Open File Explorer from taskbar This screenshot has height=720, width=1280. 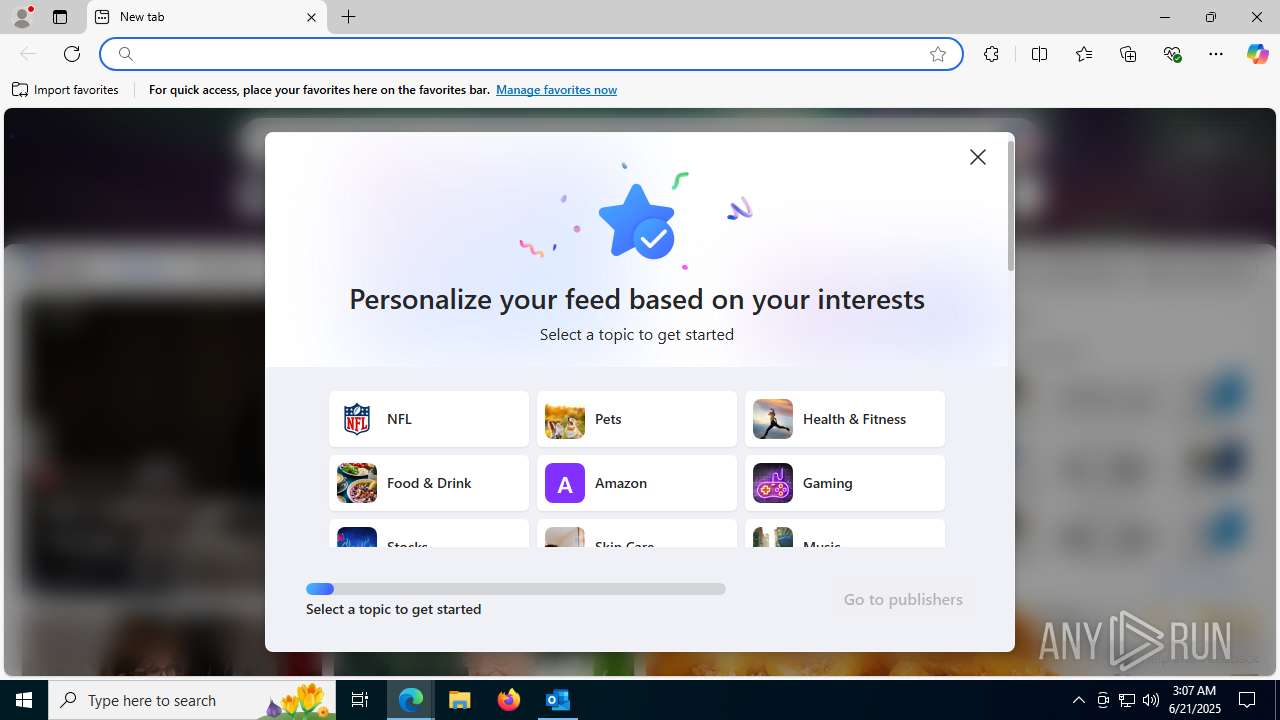pyautogui.click(x=460, y=700)
